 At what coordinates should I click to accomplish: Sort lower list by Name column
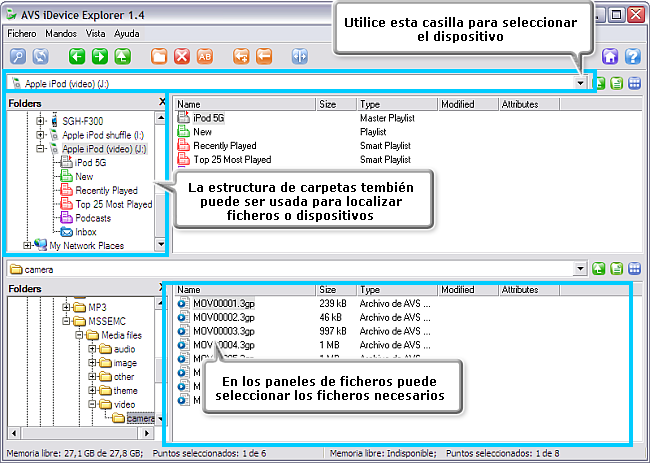(245, 289)
